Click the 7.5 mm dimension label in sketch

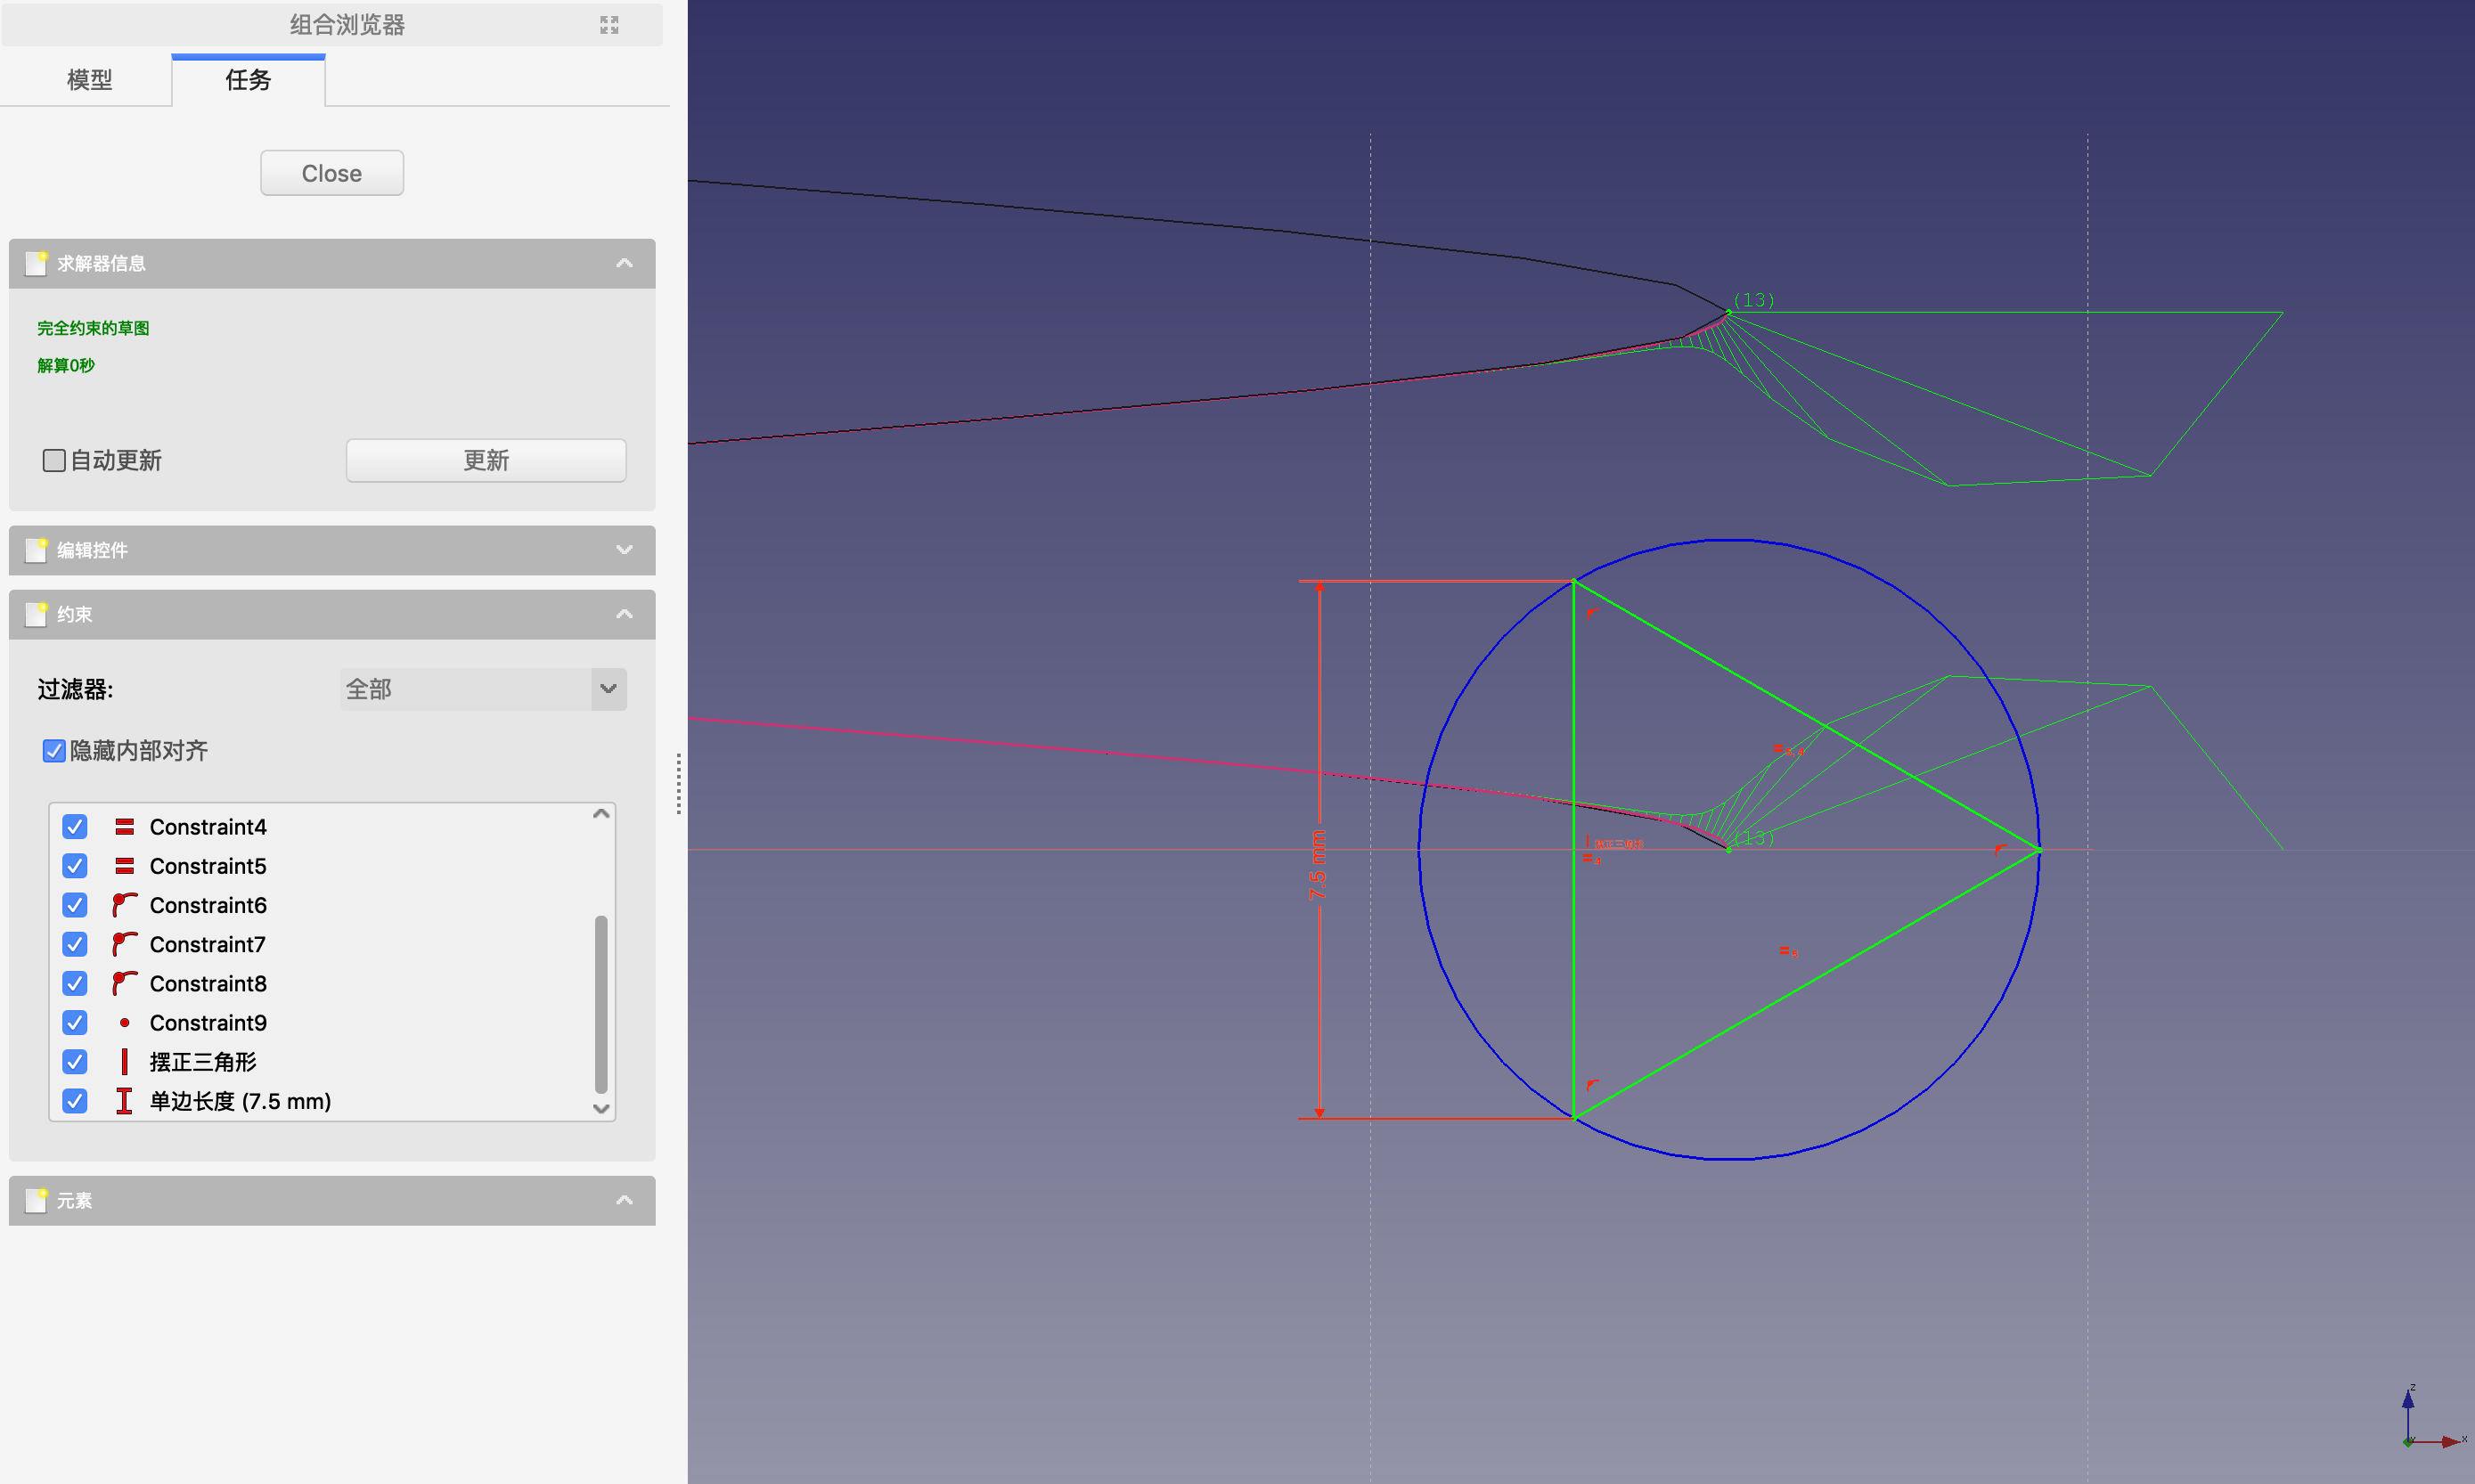(x=1317, y=865)
